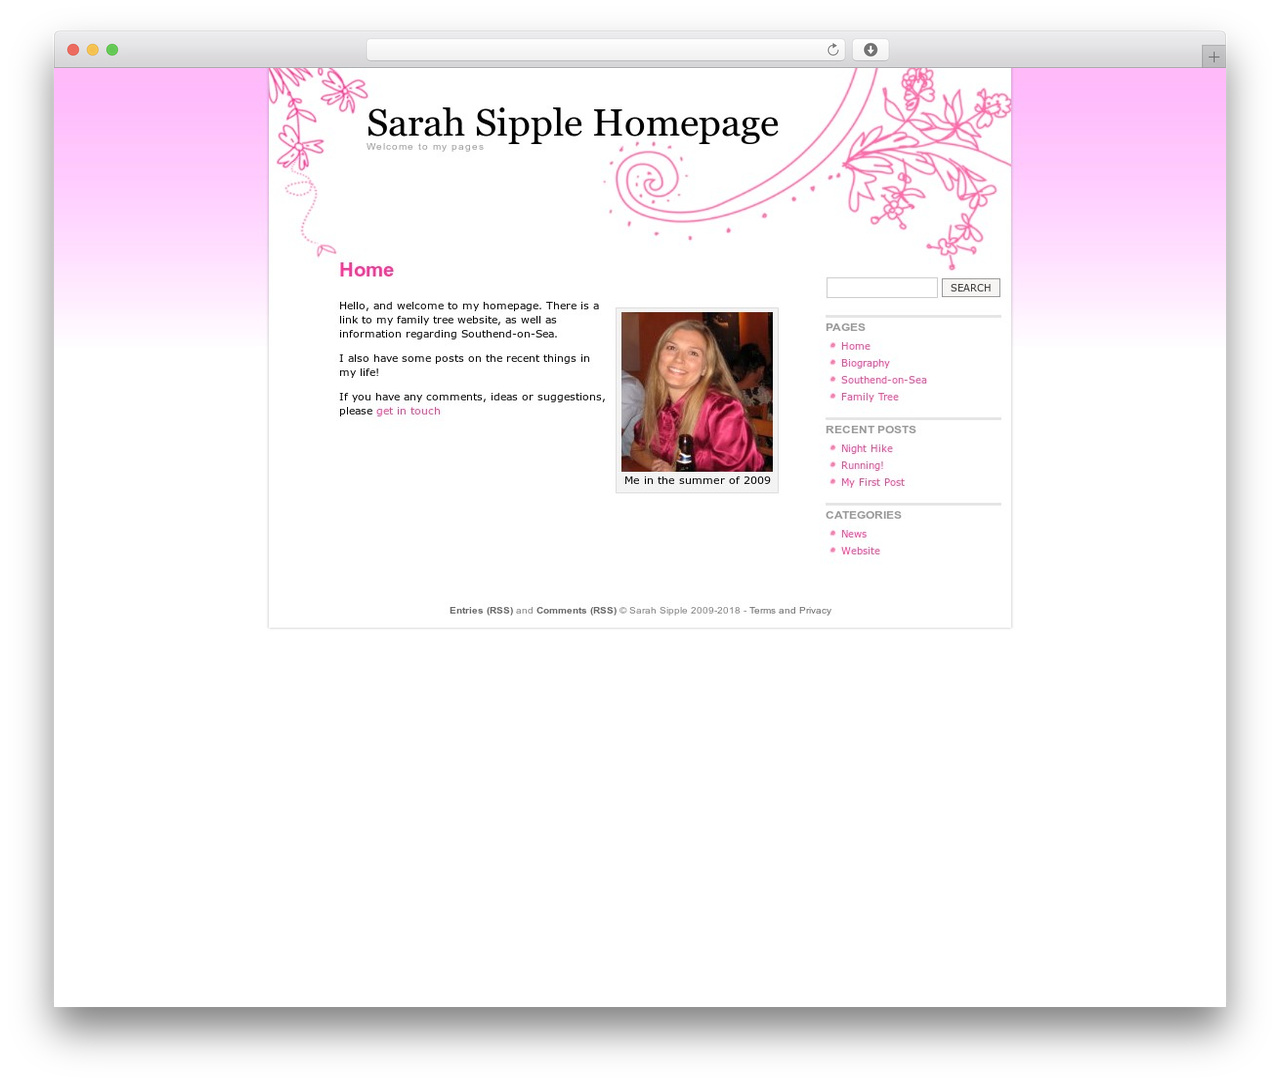Screen dimensions: 1280x1084
Task: Click the PAGES sidebar heading
Action: 845,327
